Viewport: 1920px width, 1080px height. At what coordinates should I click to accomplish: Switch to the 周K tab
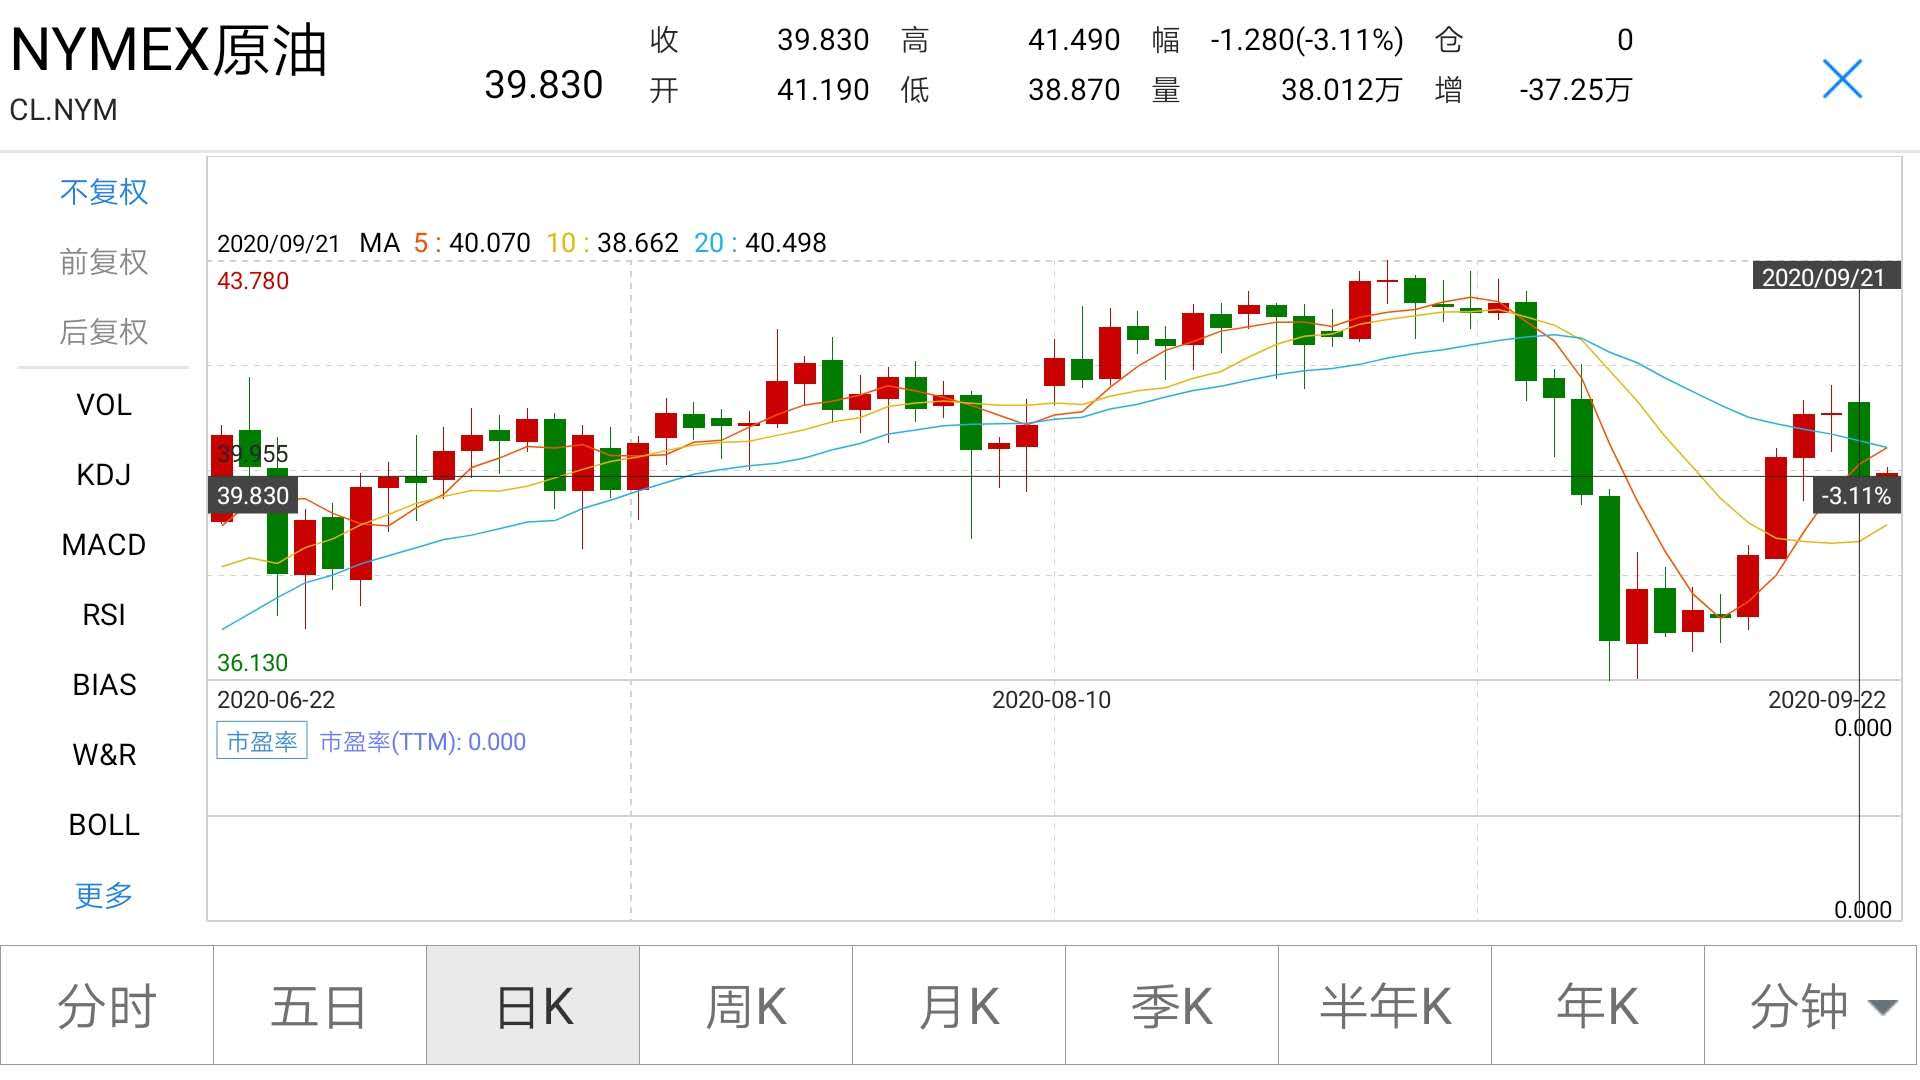[746, 1006]
